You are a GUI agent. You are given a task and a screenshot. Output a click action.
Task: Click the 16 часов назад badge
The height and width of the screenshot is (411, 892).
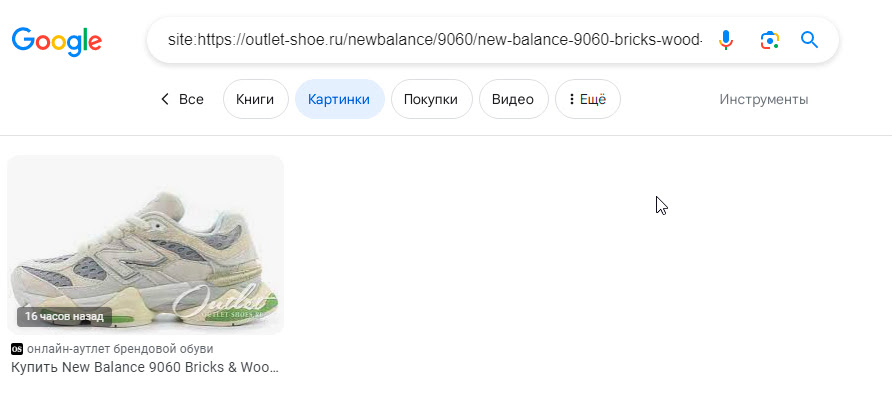coord(64,317)
